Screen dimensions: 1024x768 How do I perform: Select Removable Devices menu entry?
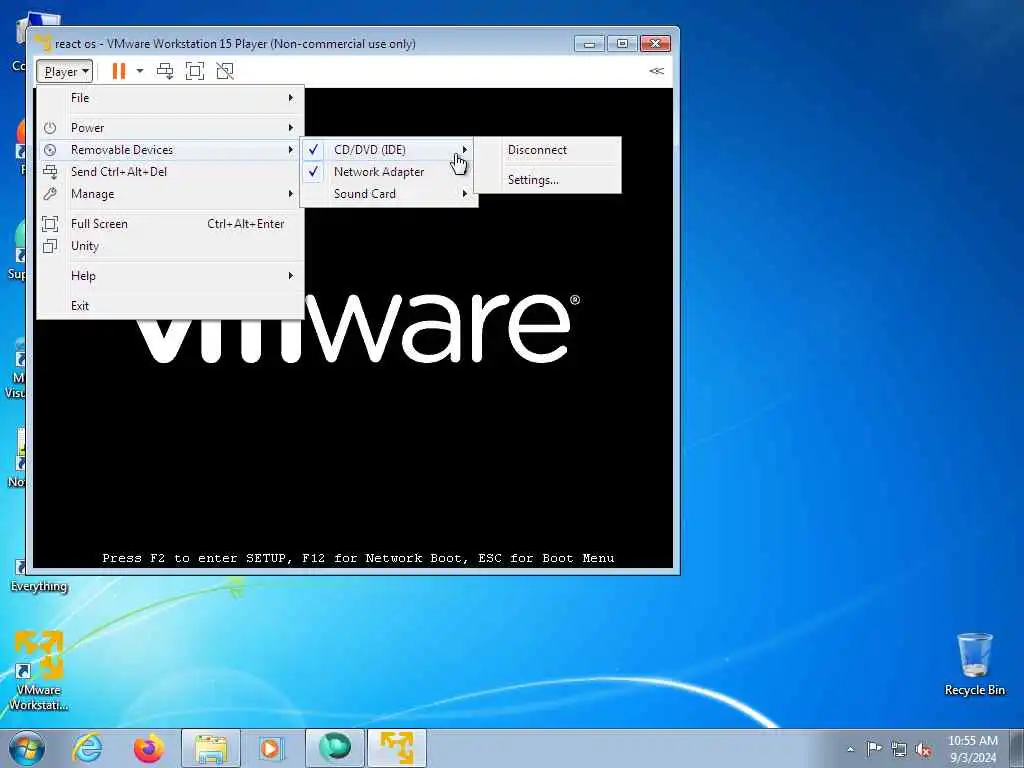pyautogui.click(x=172, y=150)
